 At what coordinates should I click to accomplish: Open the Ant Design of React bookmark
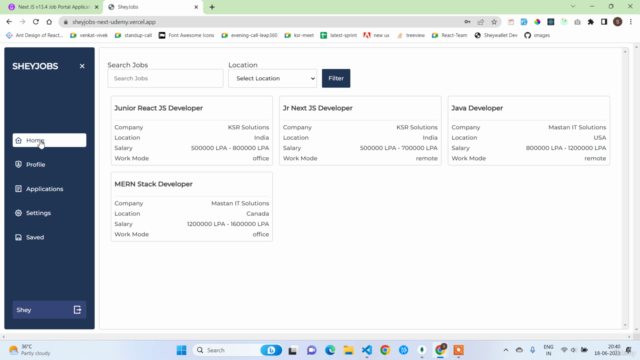coord(35,35)
